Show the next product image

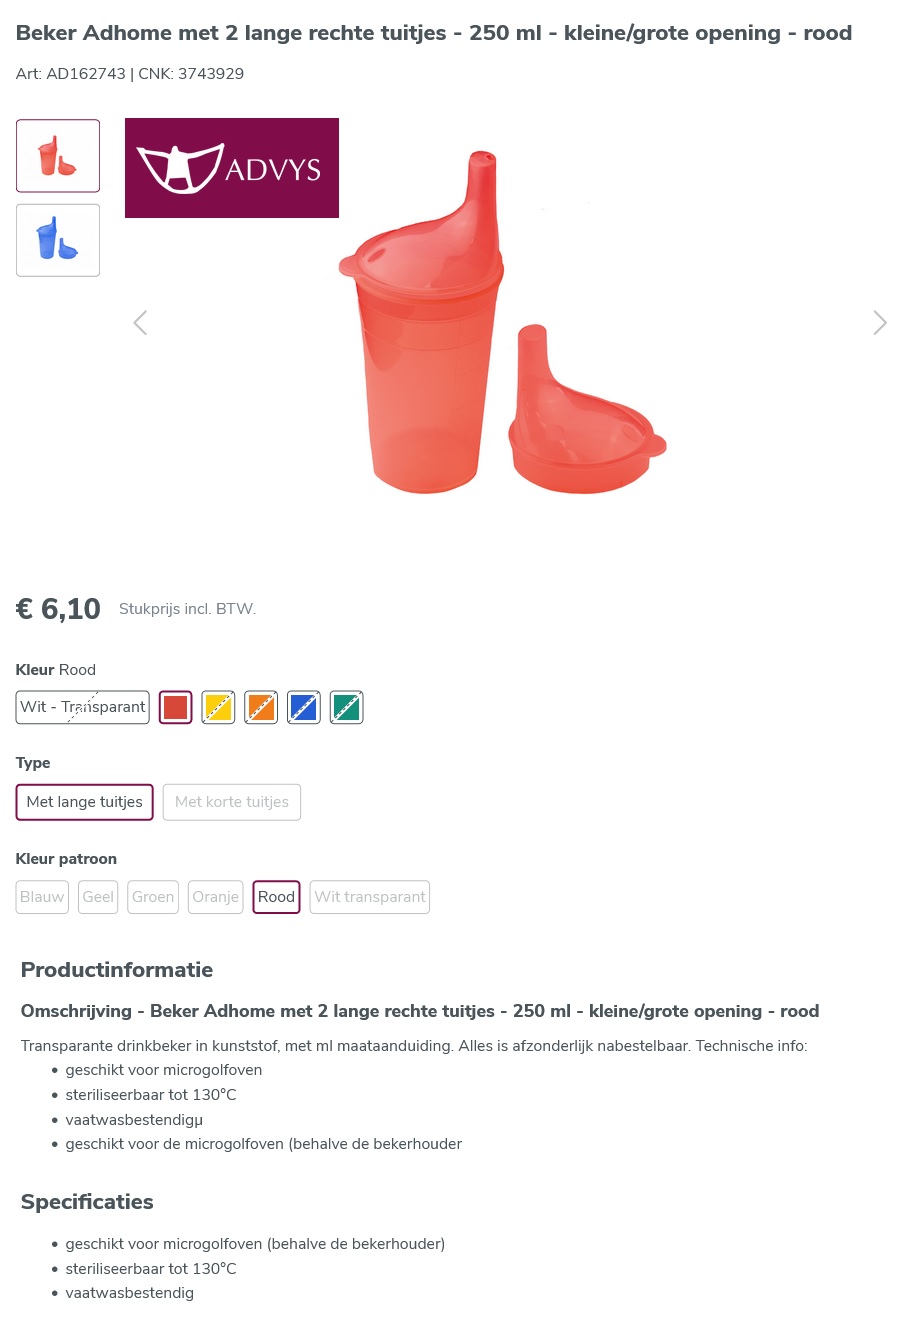(879, 323)
